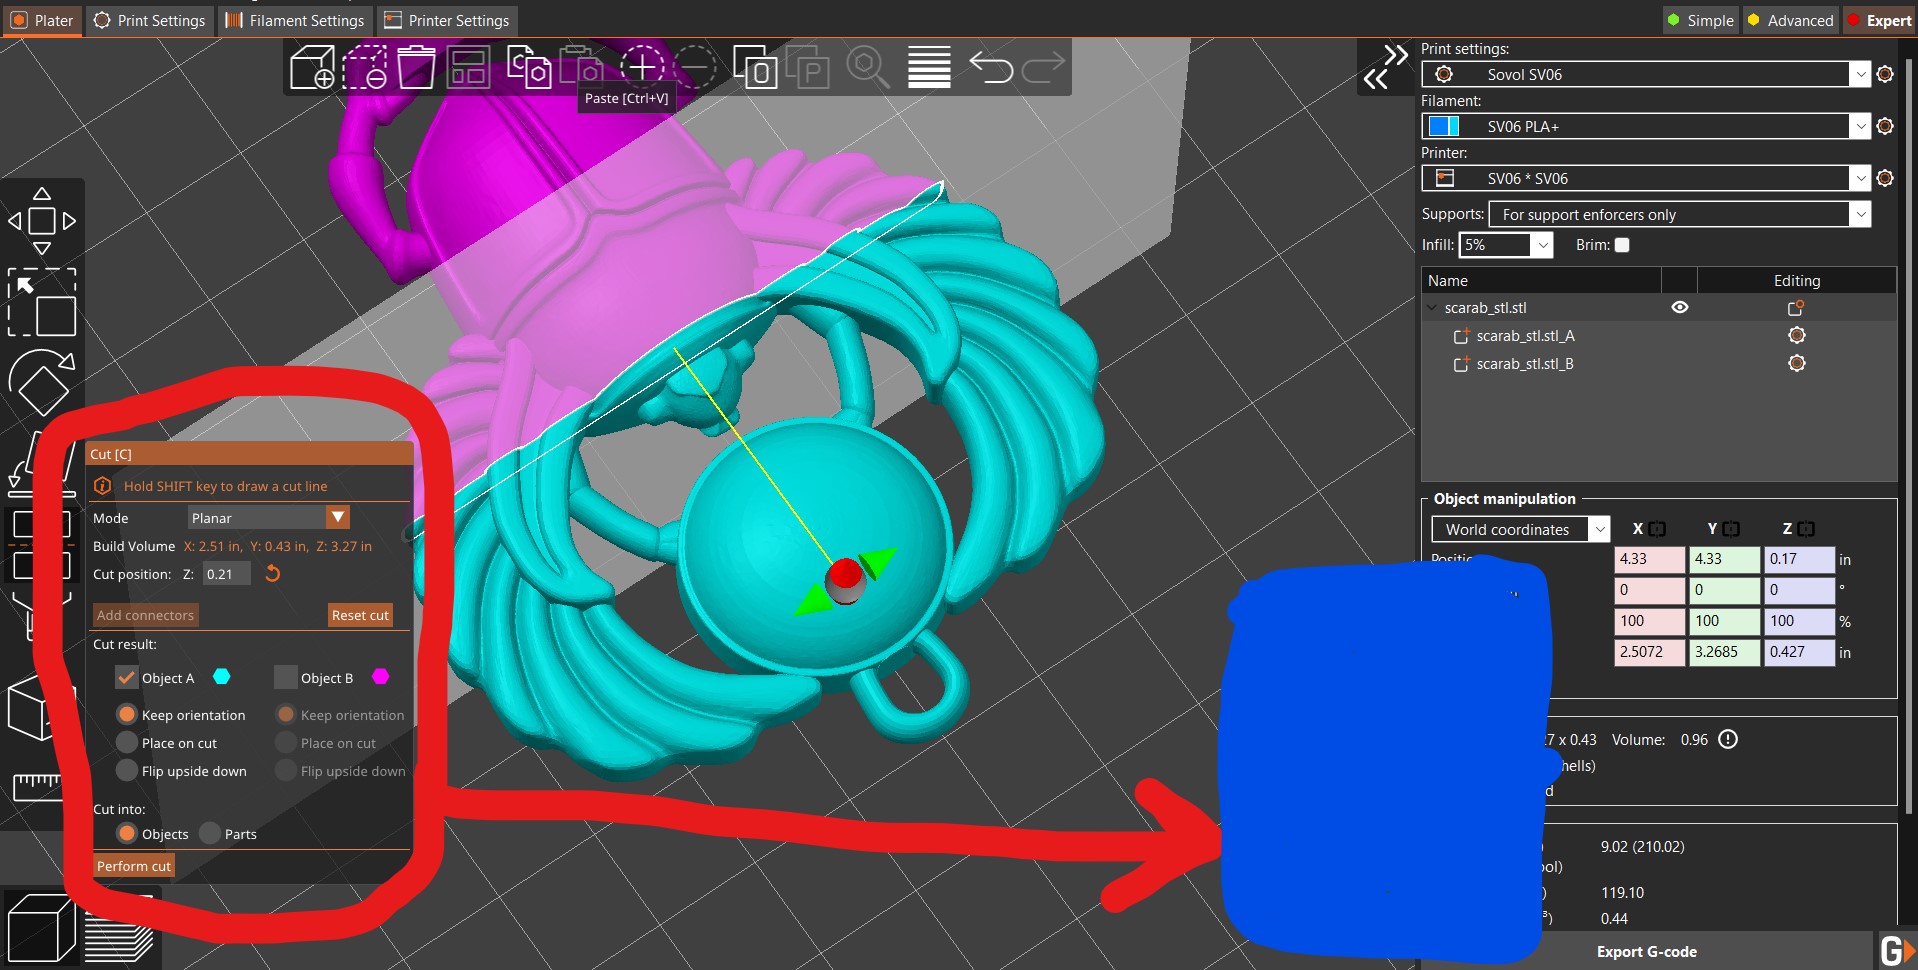Delete all objects using the trash icon
Screen dimensions: 1918x970
tap(417, 66)
